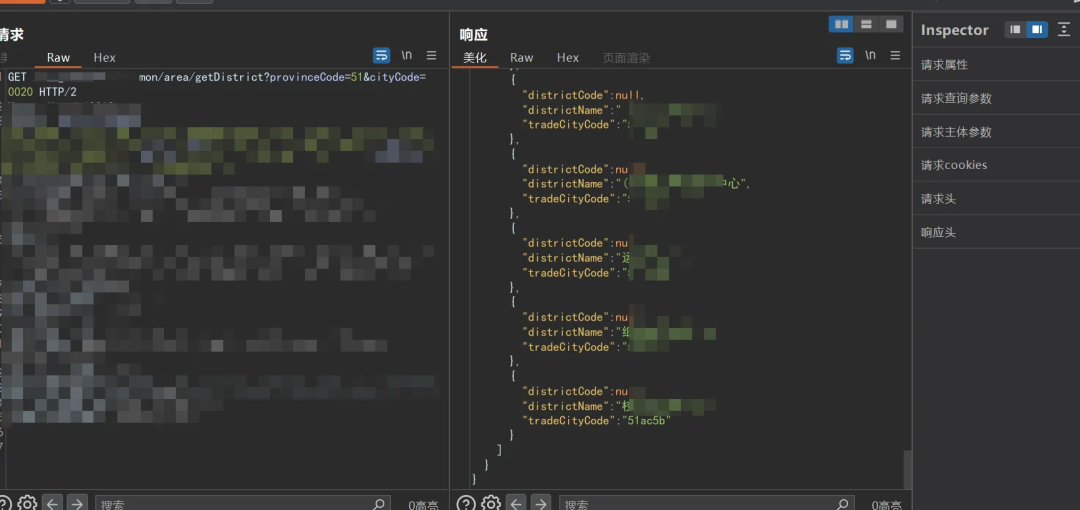Switch request view to Hex tab

pyautogui.click(x=105, y=58)
